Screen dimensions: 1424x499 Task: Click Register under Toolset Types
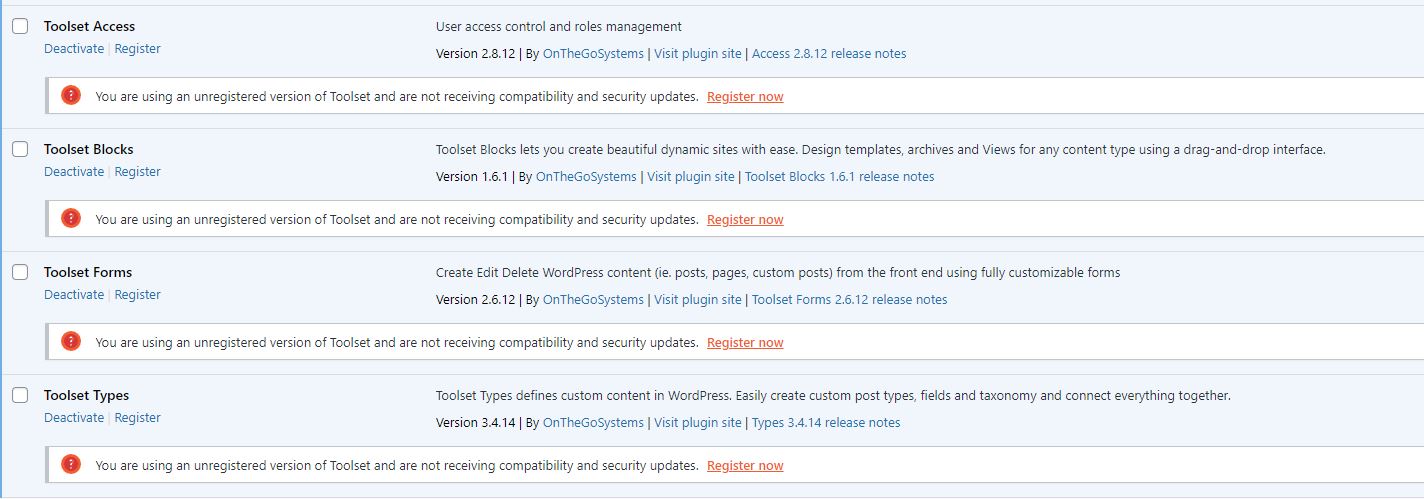138,418
